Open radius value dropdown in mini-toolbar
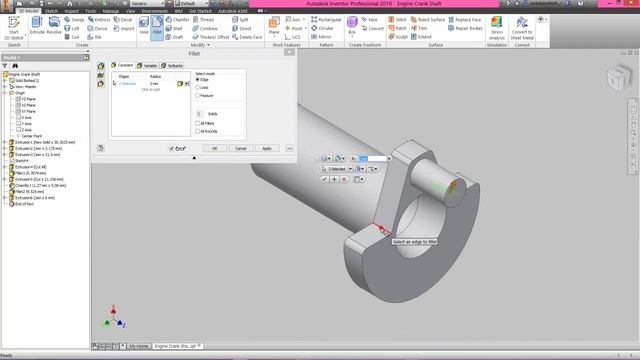This screenshot has height=360, width=640. 389,158
